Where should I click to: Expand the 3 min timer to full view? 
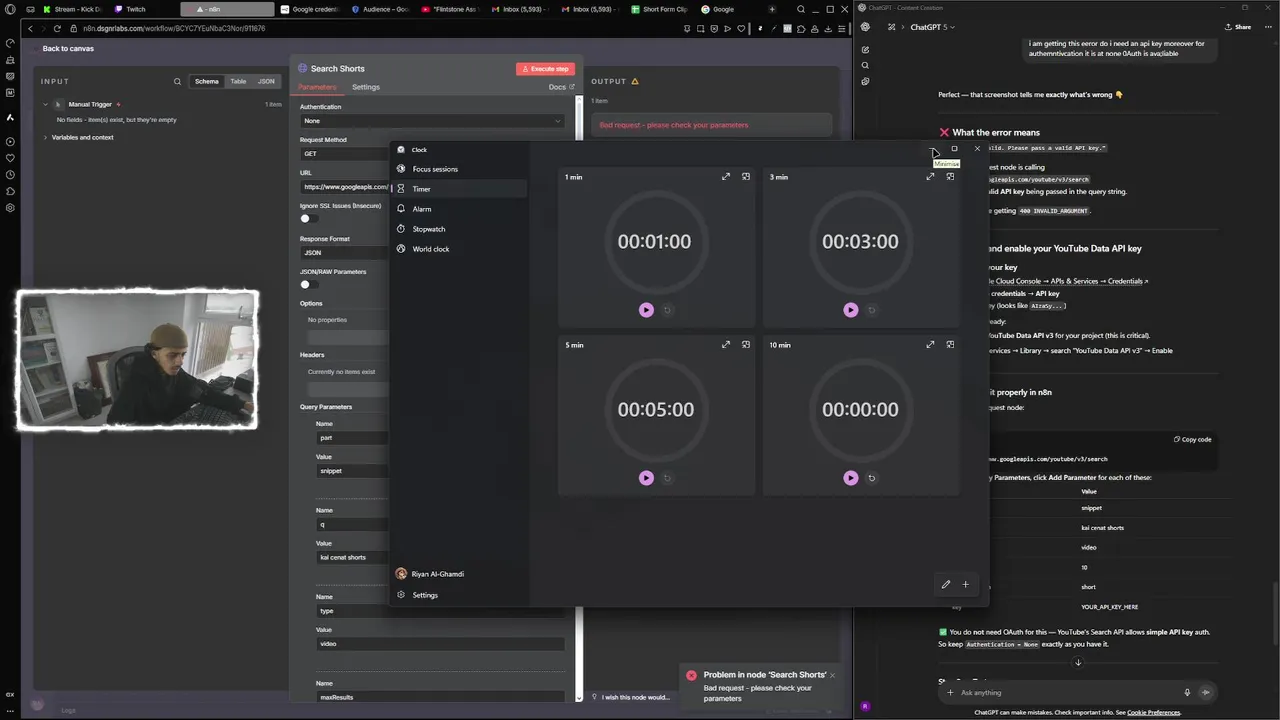(930, 177)
